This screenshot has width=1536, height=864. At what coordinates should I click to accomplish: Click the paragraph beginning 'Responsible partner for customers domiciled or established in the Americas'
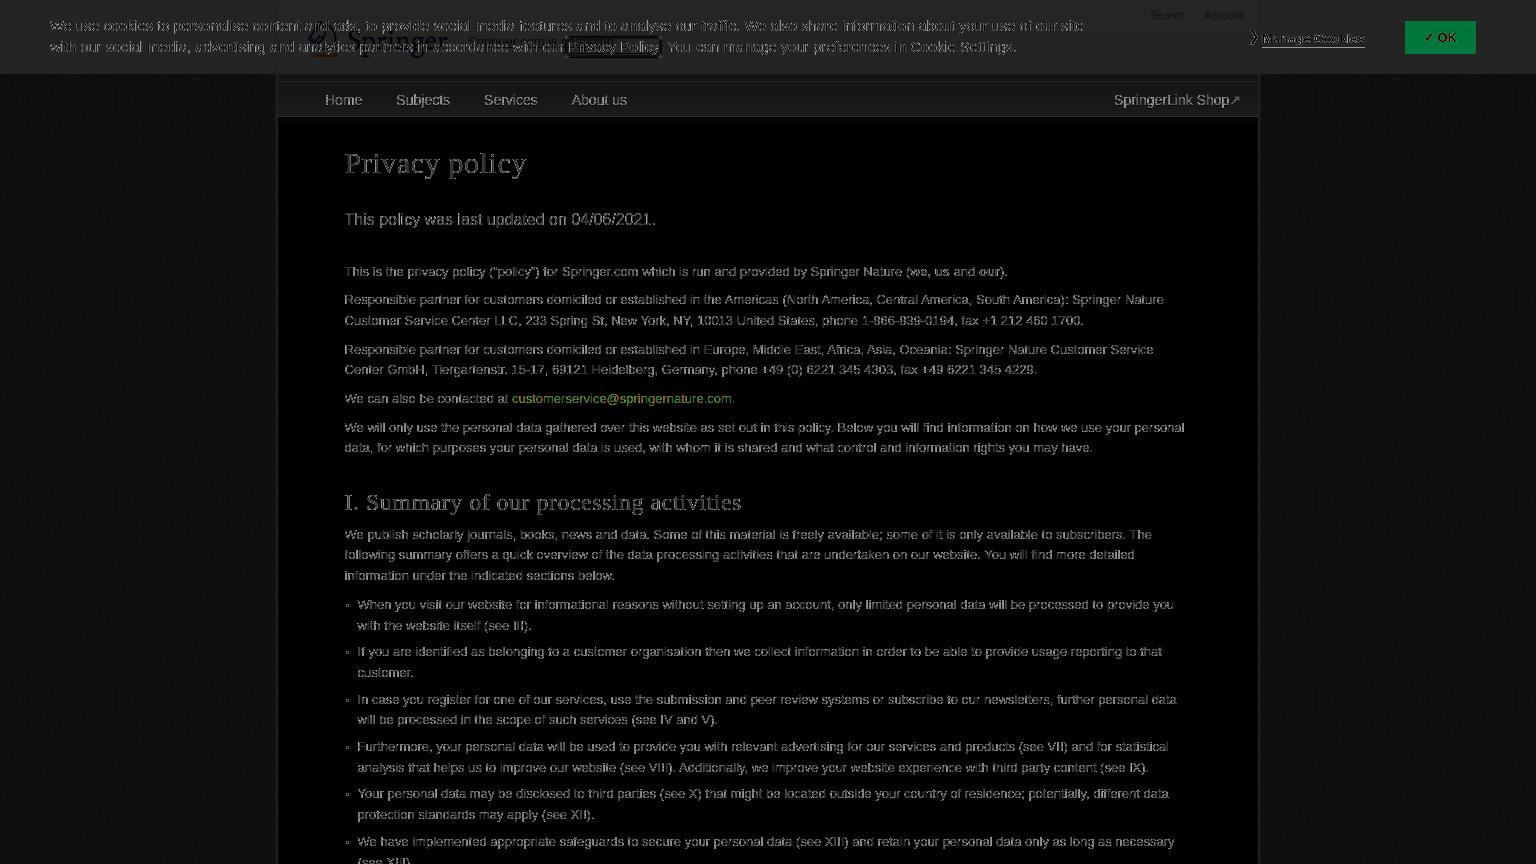[754, 310]
